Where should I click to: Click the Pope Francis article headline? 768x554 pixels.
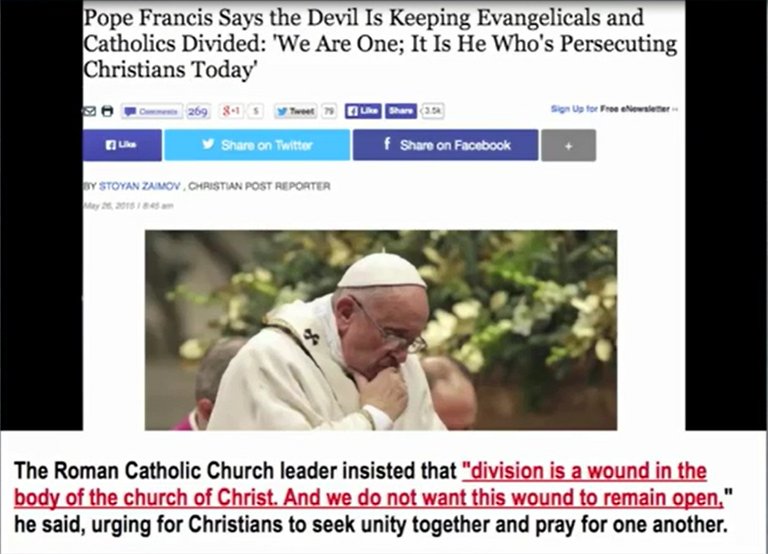click(x=380, y=43)
